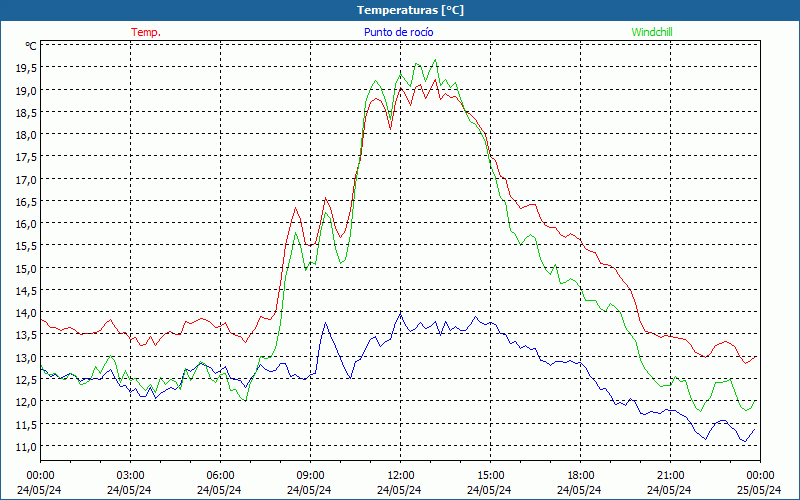The image size is (800, 500).
Task: Click the 03:00 time label
Action: (x=130, y=476)
